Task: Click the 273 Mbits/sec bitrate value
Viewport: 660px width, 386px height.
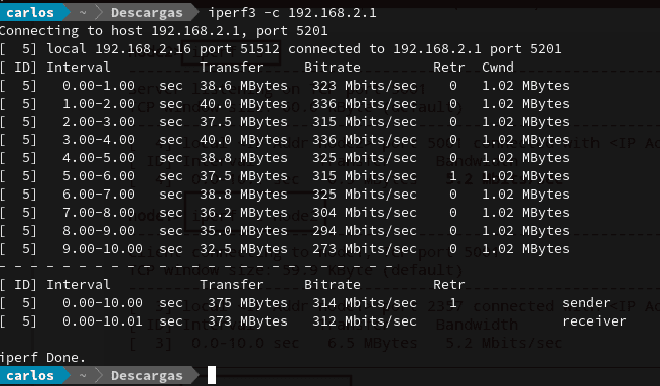Action: (x=364, y=249)
